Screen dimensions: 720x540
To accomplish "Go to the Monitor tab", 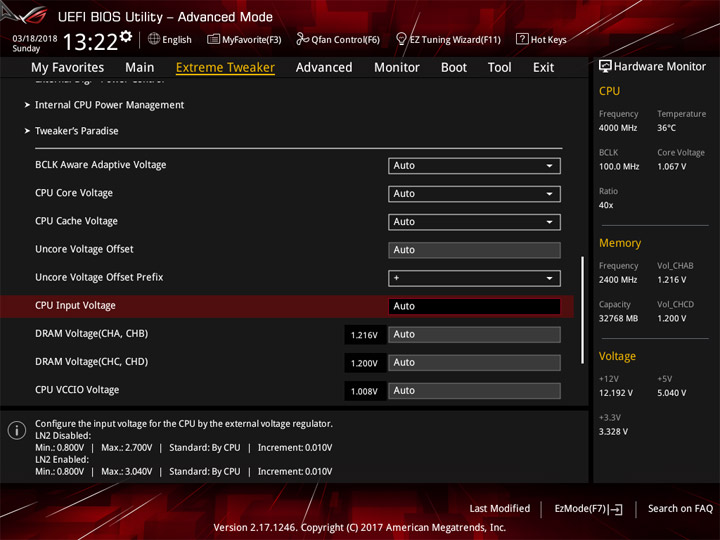I will [397, 68].
